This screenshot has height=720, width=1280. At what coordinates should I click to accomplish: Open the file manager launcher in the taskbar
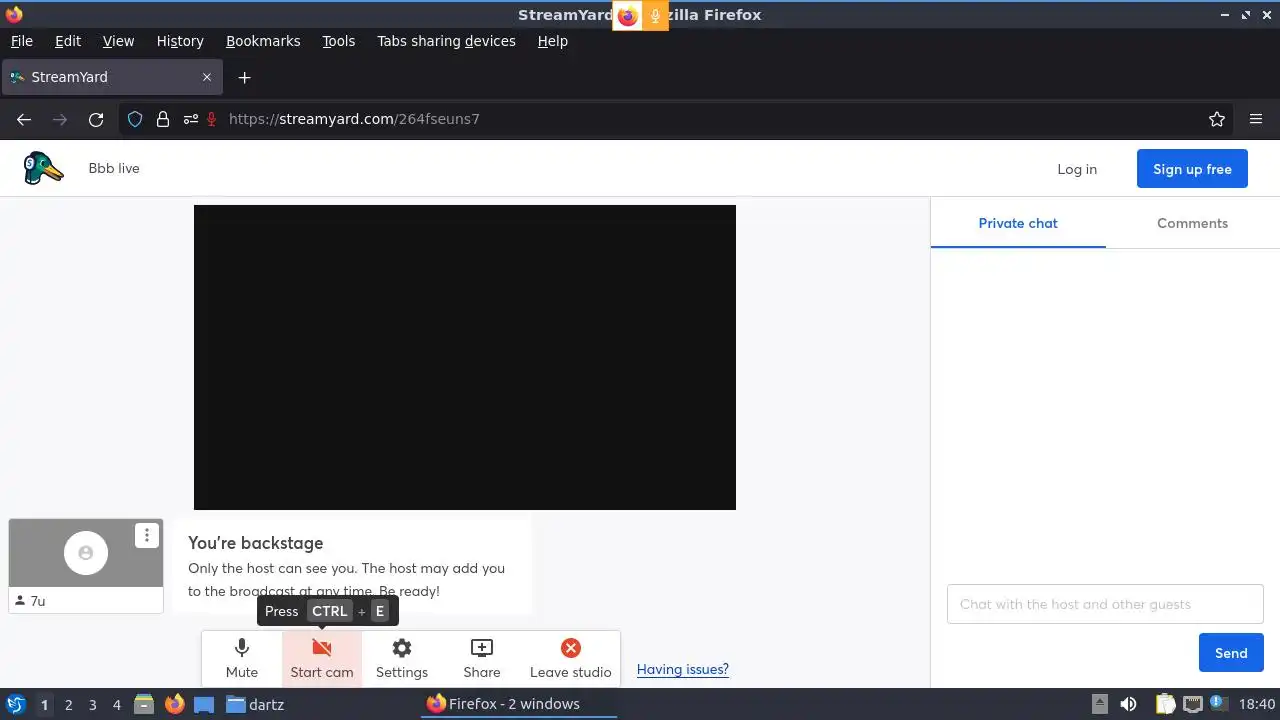pos(144,704)
